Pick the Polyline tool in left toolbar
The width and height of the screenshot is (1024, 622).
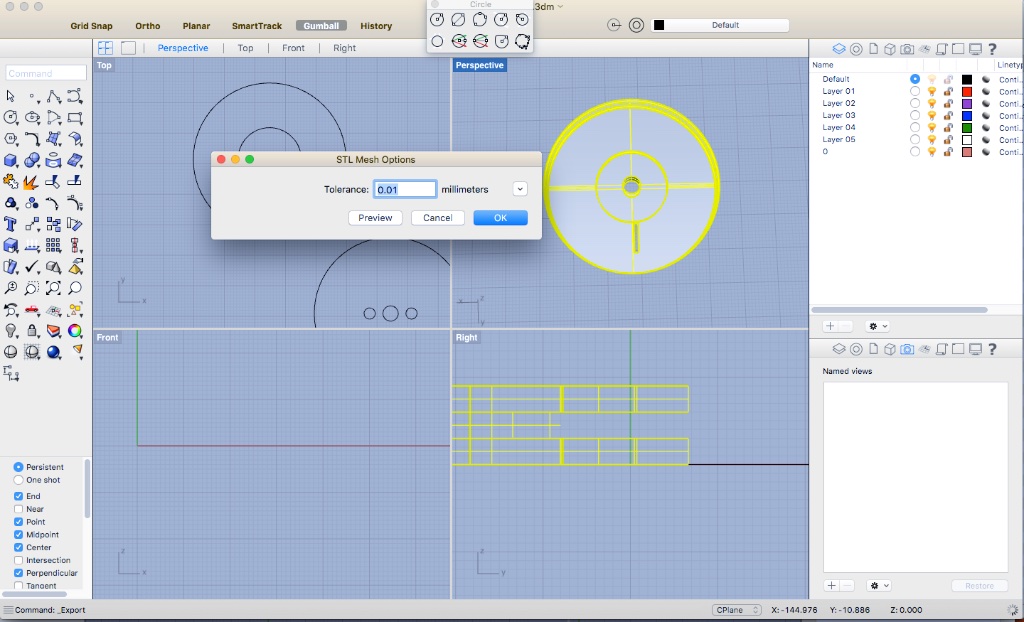pyautogui.click(x=54, y=96)
